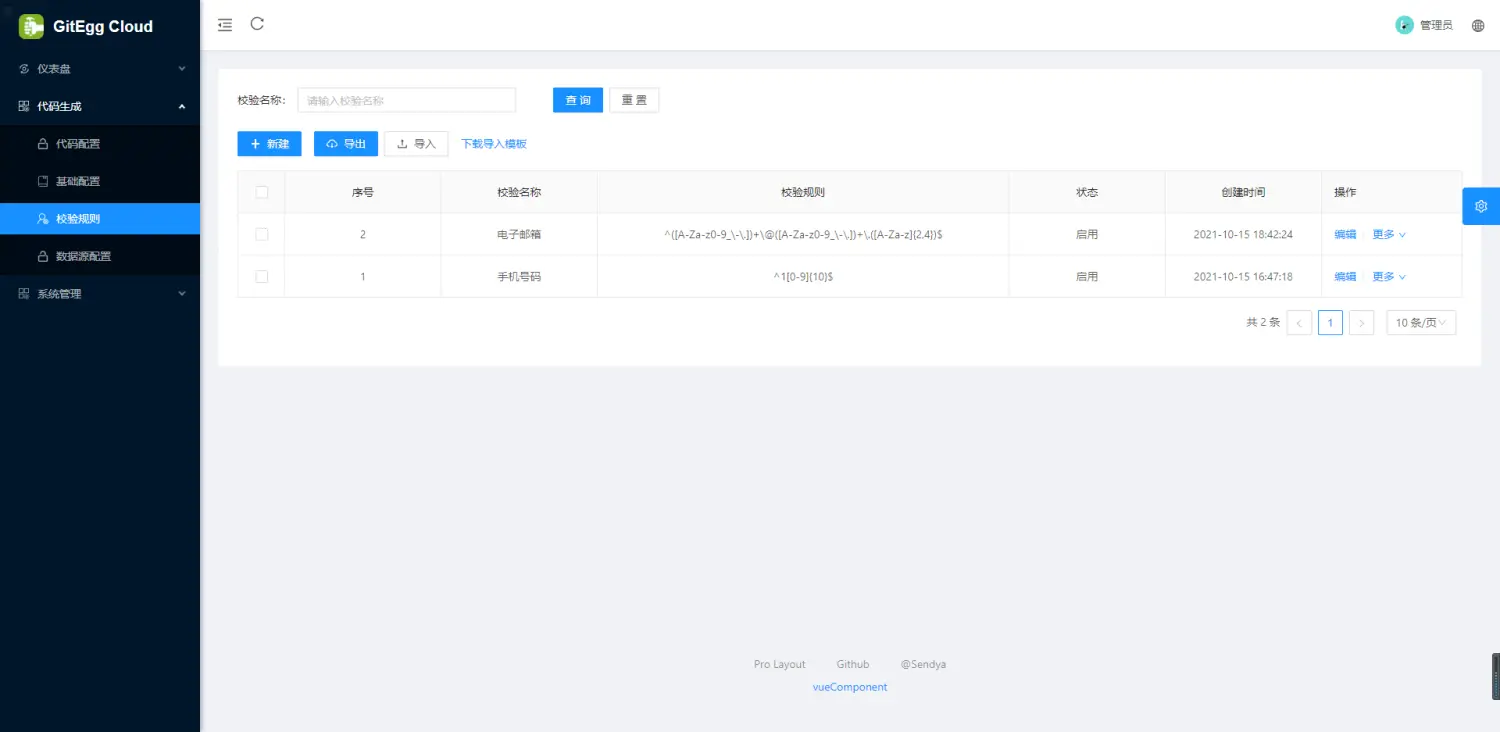Collapse the 代码生成 menu section

(100, 106)
